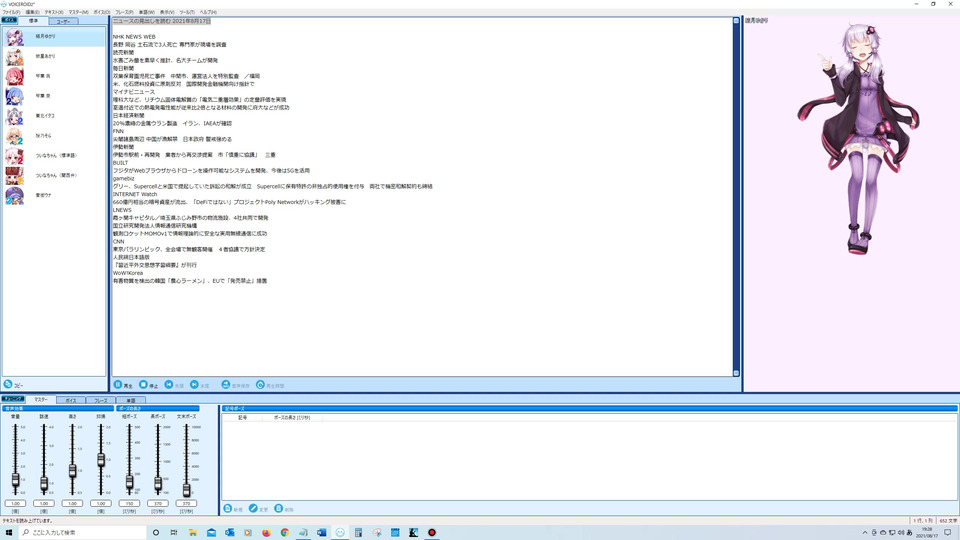Switch to the マスター tuning tab
This screenshot has height=540, width=960.
point(40,400)
